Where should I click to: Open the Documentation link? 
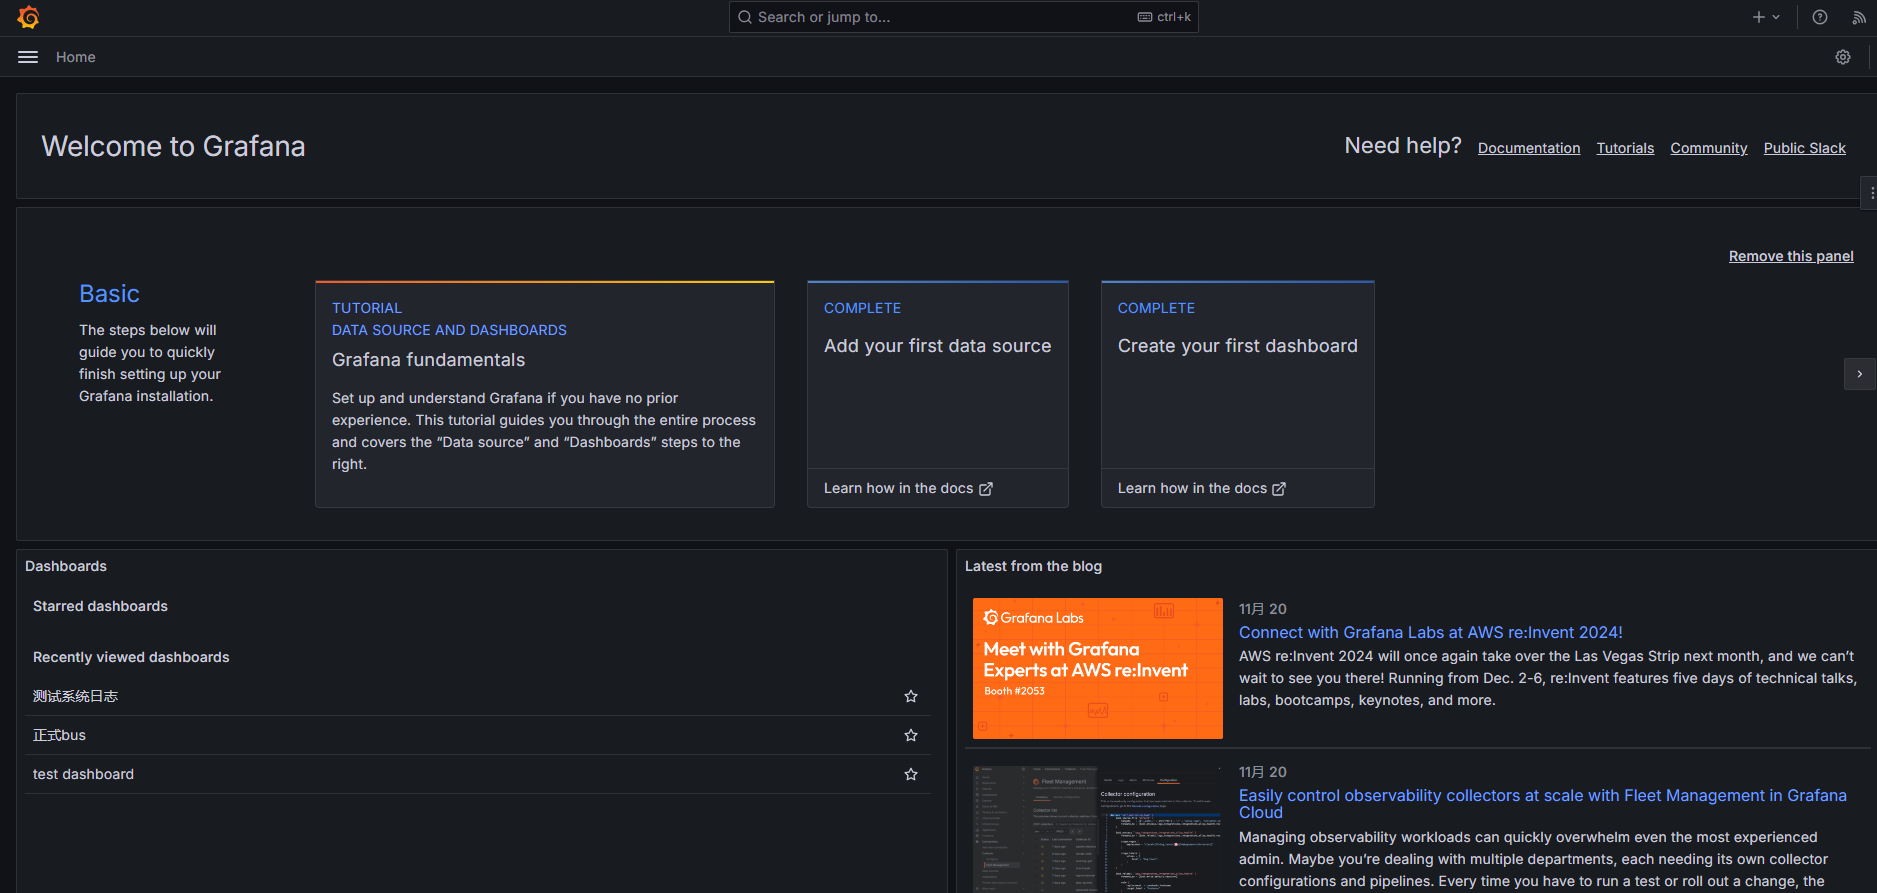[1529, 148]
